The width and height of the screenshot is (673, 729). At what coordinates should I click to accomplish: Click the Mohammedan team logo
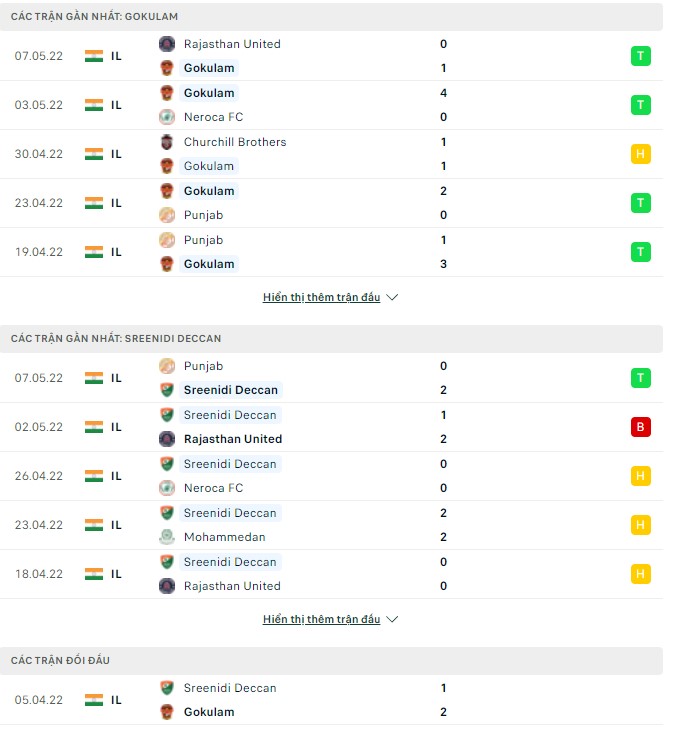pos(167,537)
